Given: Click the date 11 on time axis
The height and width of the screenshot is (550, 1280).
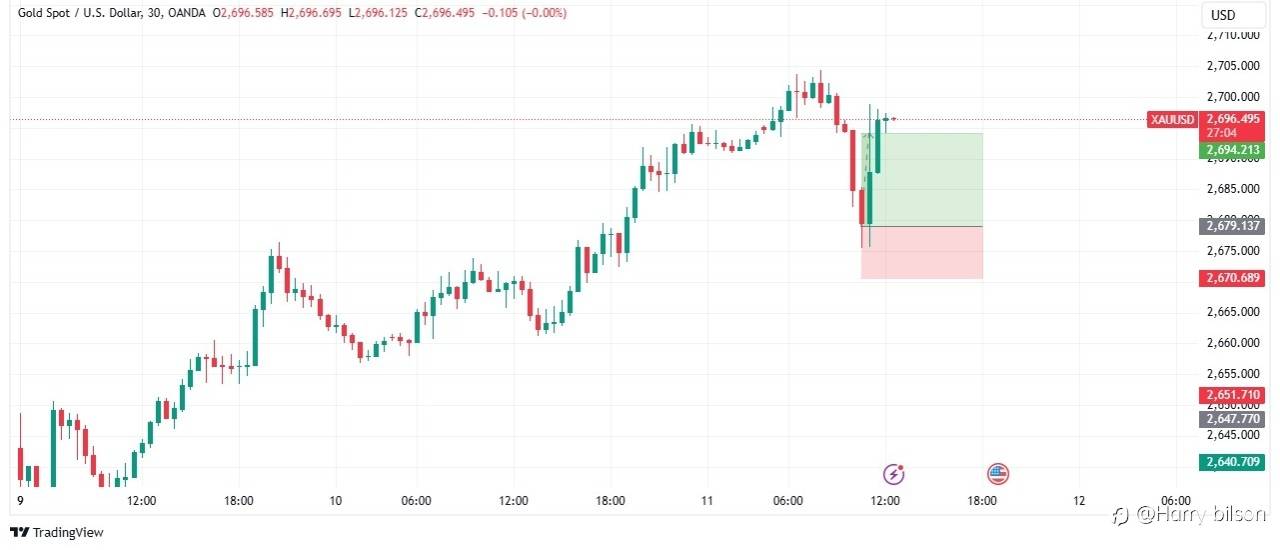Looking at the screenshot, I should tap(707, 500).
